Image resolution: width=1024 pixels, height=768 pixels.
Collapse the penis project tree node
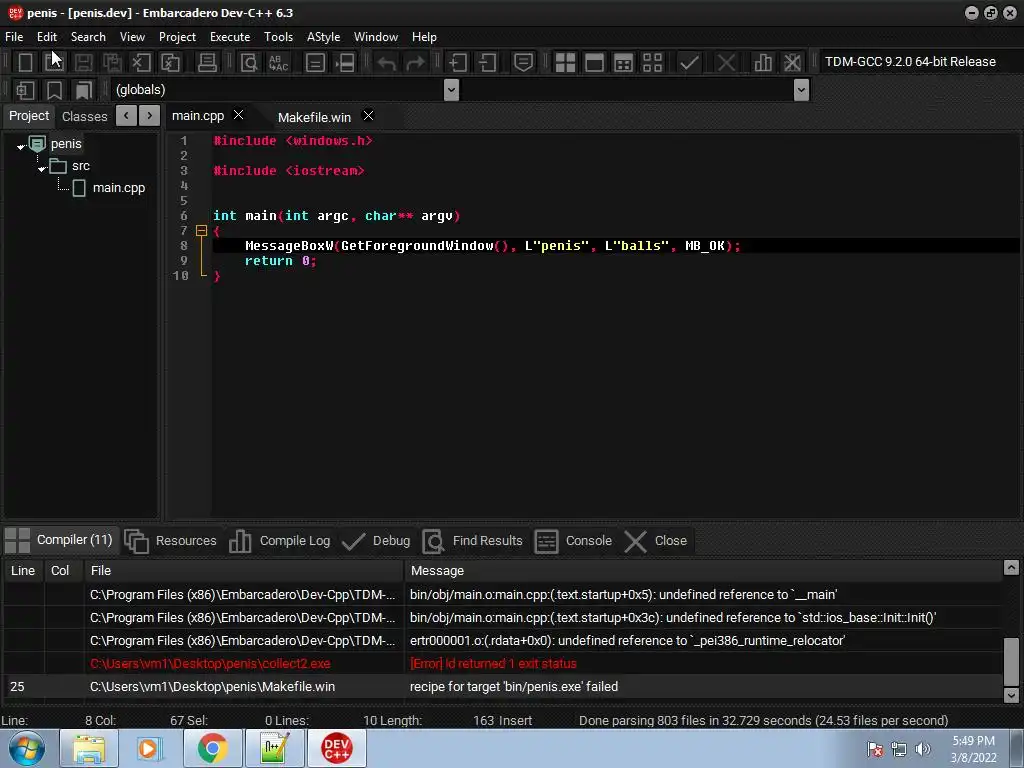[21, 146]
